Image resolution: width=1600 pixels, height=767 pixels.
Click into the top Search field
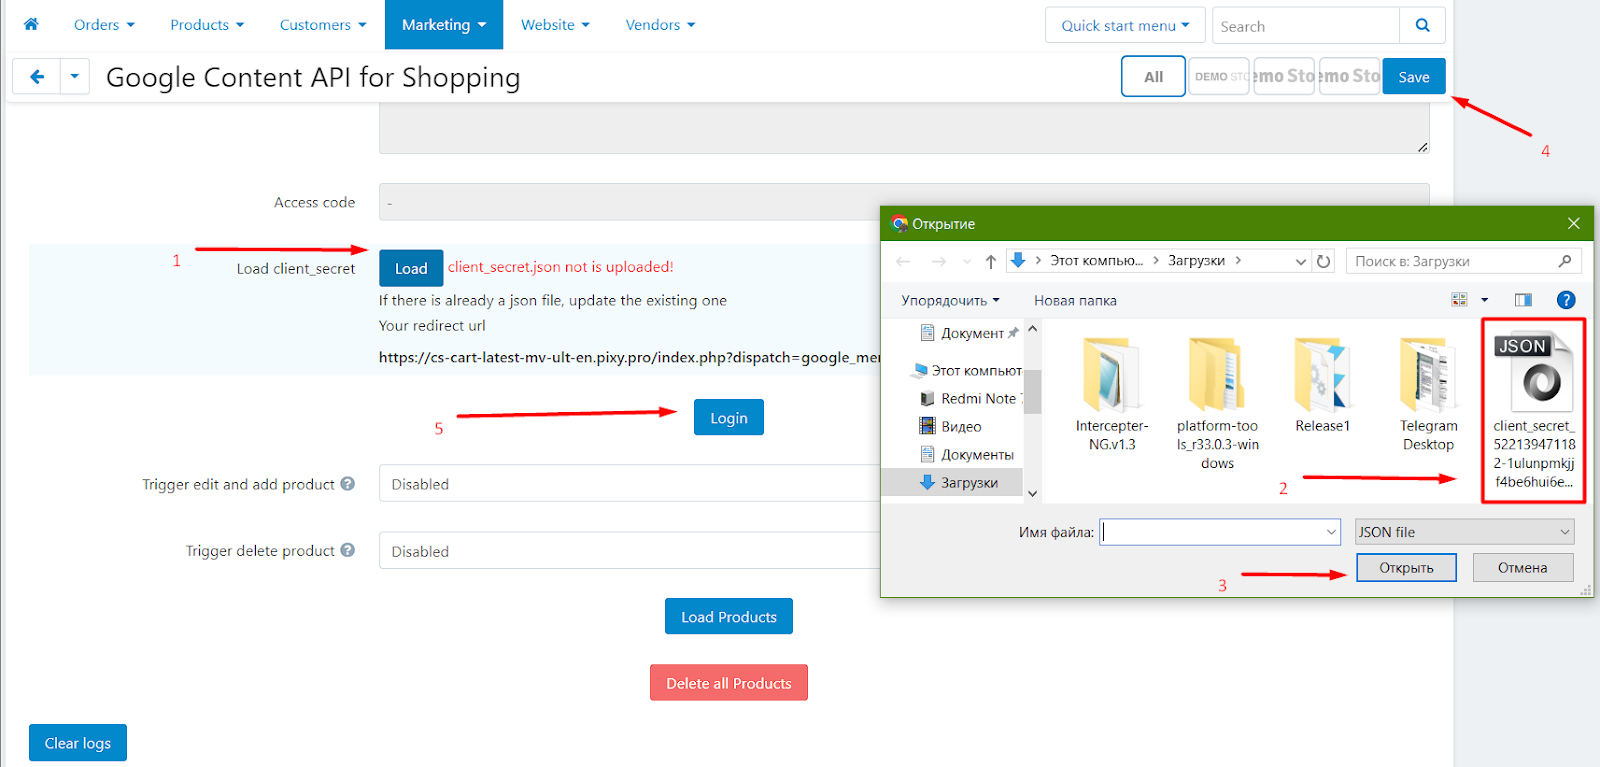pyautogui.click(x=1306, y=26)
